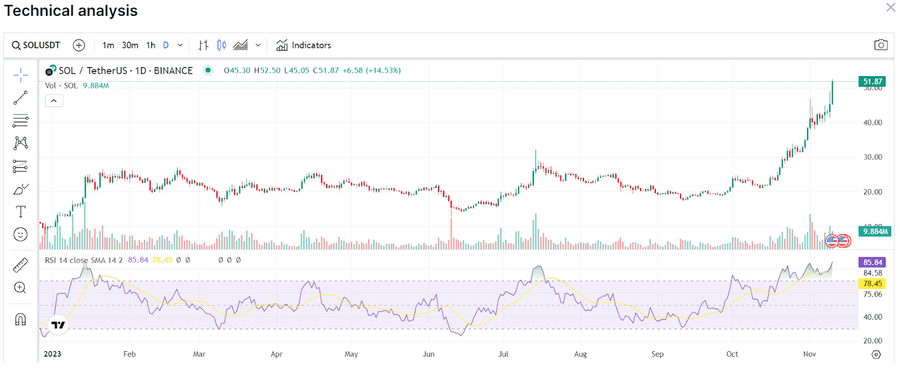
Task: Click the RSI 14 close SMA legend
Action: coord(85,260)
